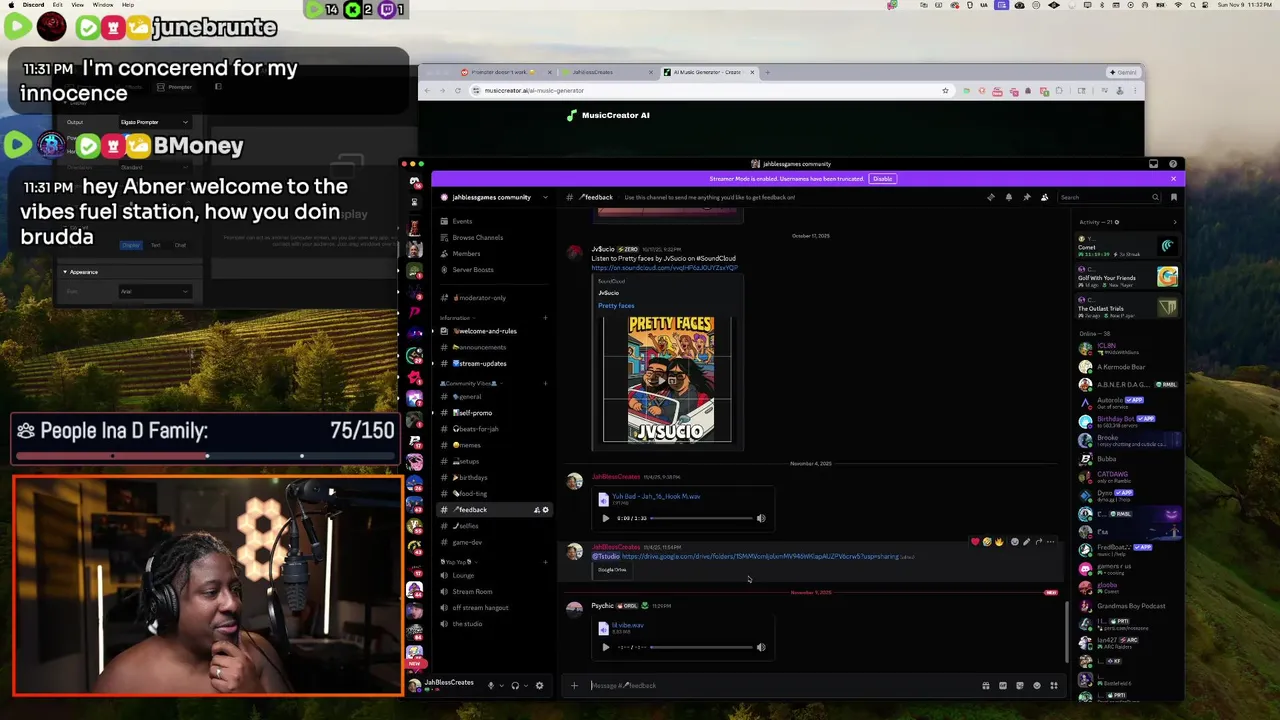Open headphone output options chevron
Screen dimensions: 1280x720
526,685
